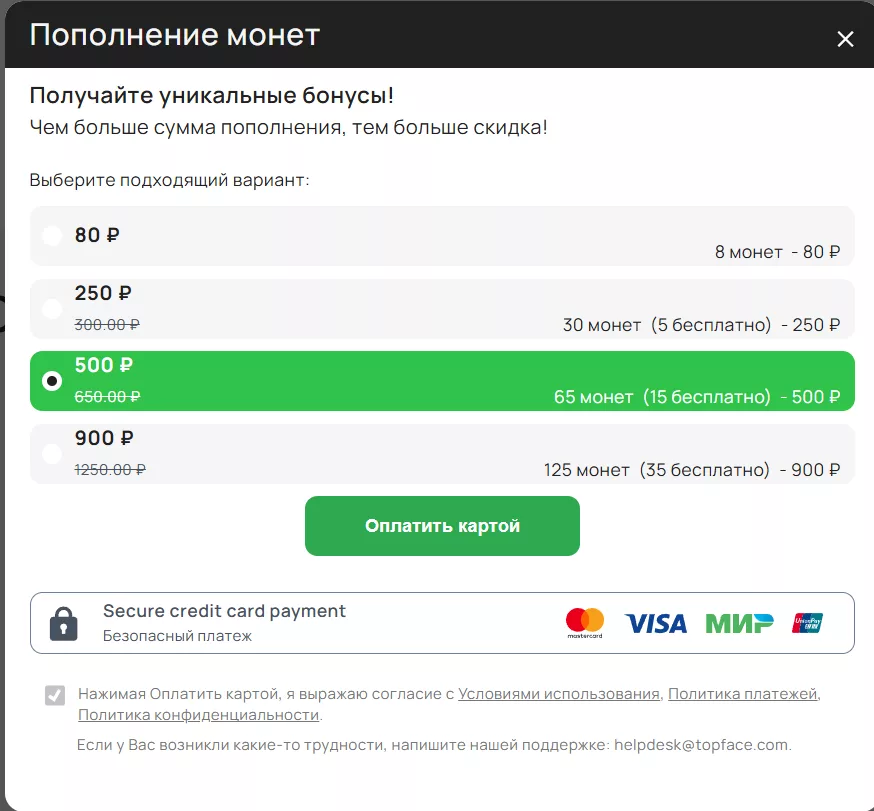The height and width of the screenshot is (811, 874).
Task: Select the 80 ₽ top-up radio button
Action: pos(51,236)
